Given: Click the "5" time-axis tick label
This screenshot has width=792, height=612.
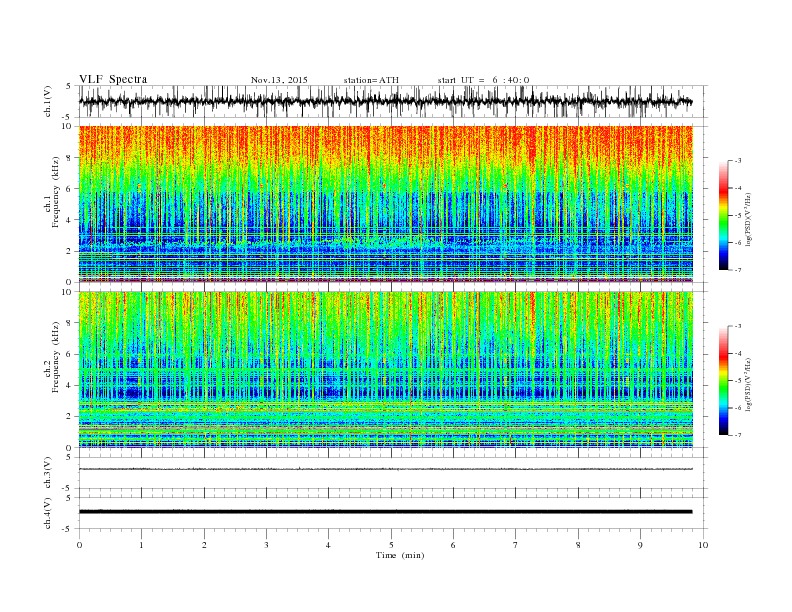Looking at the screenshot, I should (391, 545).
